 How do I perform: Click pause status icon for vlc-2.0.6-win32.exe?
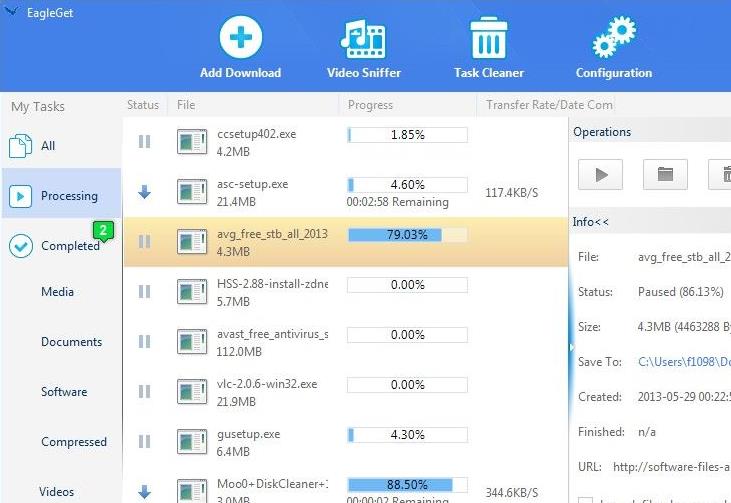(x=145, y=392)
